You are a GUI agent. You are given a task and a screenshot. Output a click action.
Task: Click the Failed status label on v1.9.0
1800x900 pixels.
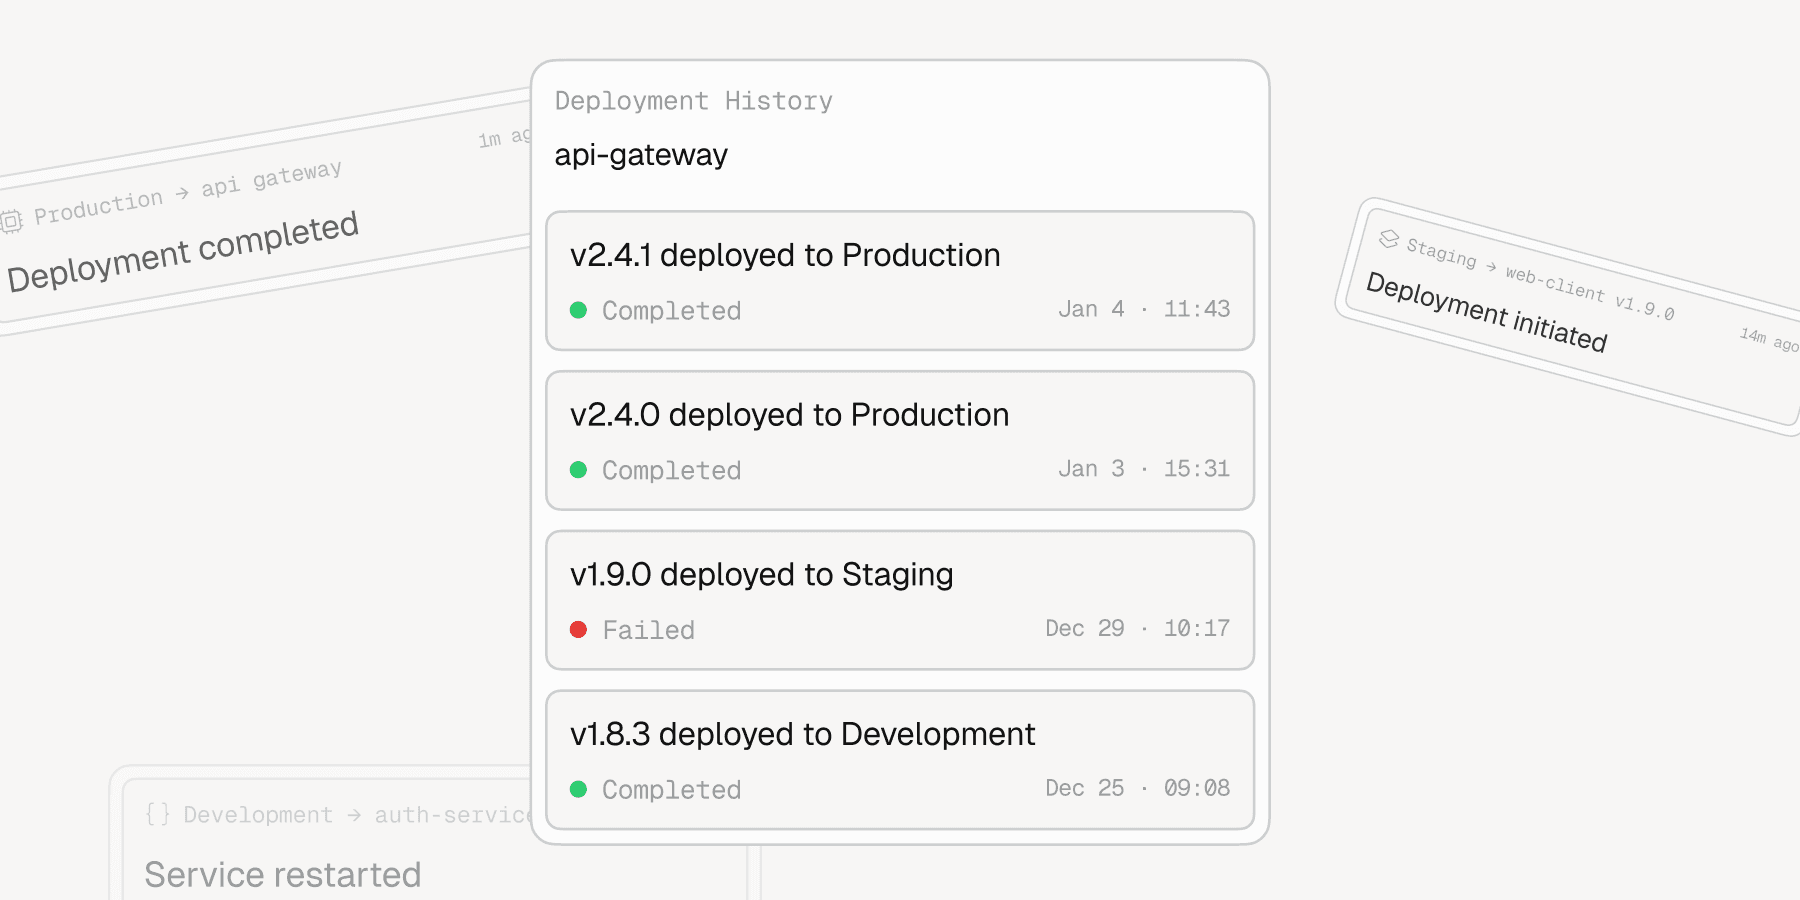click(648, 629)
